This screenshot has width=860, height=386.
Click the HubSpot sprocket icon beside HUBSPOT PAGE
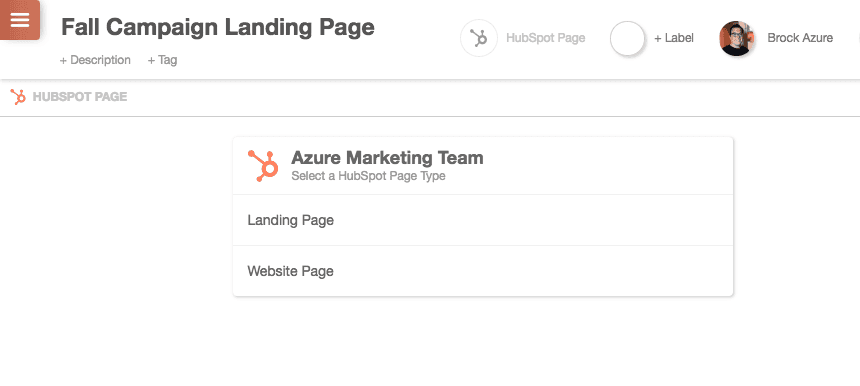(18, 97)
